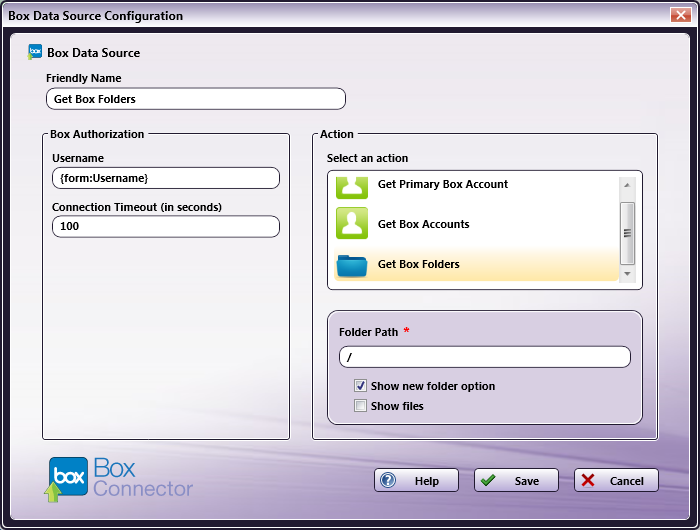Screen dimensions: 700x530
Task: Close the Box Data Source Configuration window
Action: coord(680,15)
